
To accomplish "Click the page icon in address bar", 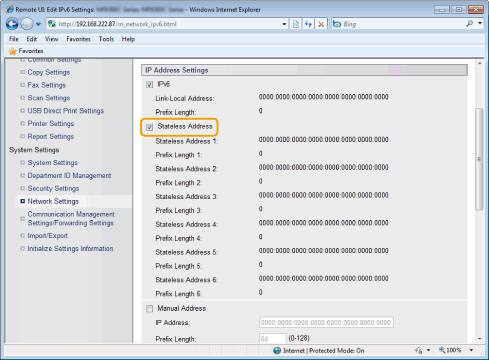I will click(x=52, y=24).
